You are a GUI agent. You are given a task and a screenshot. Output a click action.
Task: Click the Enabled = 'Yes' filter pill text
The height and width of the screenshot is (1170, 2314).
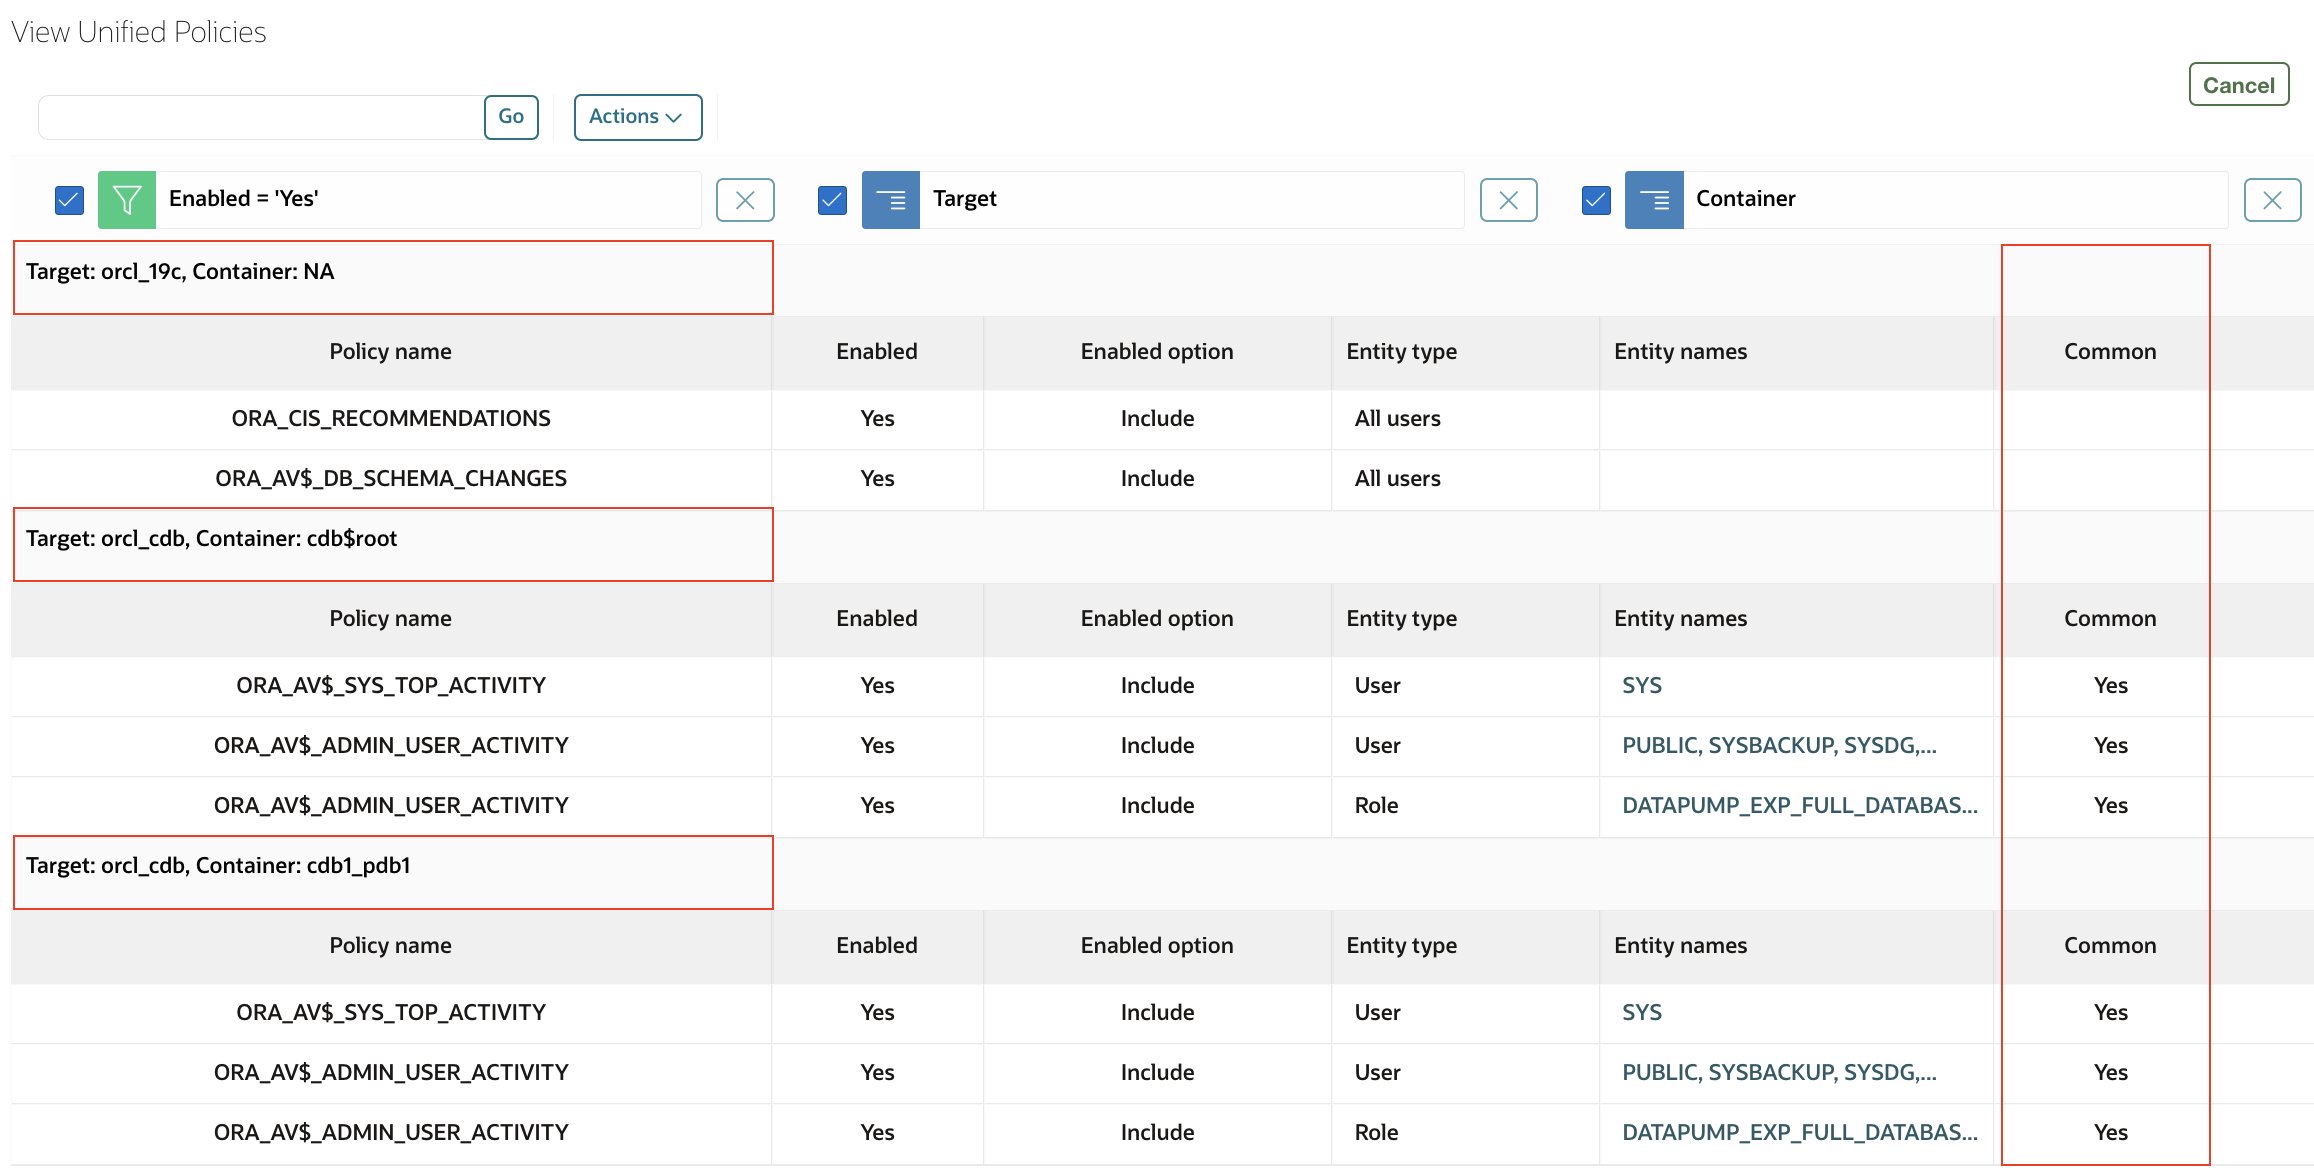click(x=243, y=198)
